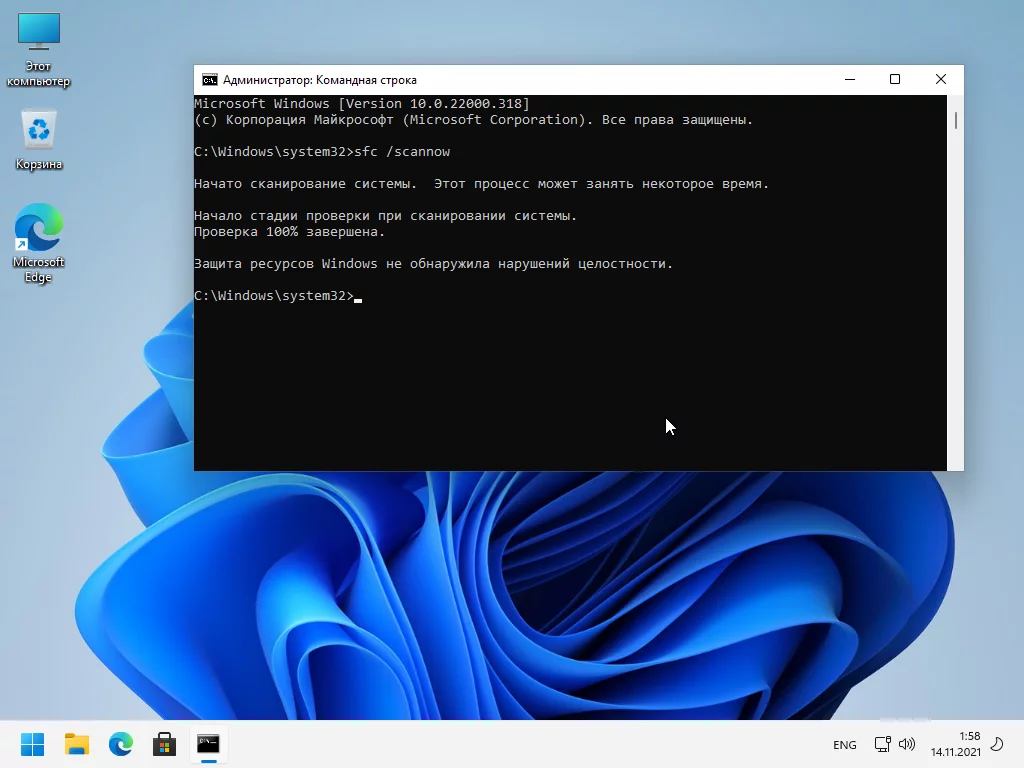Open the network status tray icon

point(882,744)
